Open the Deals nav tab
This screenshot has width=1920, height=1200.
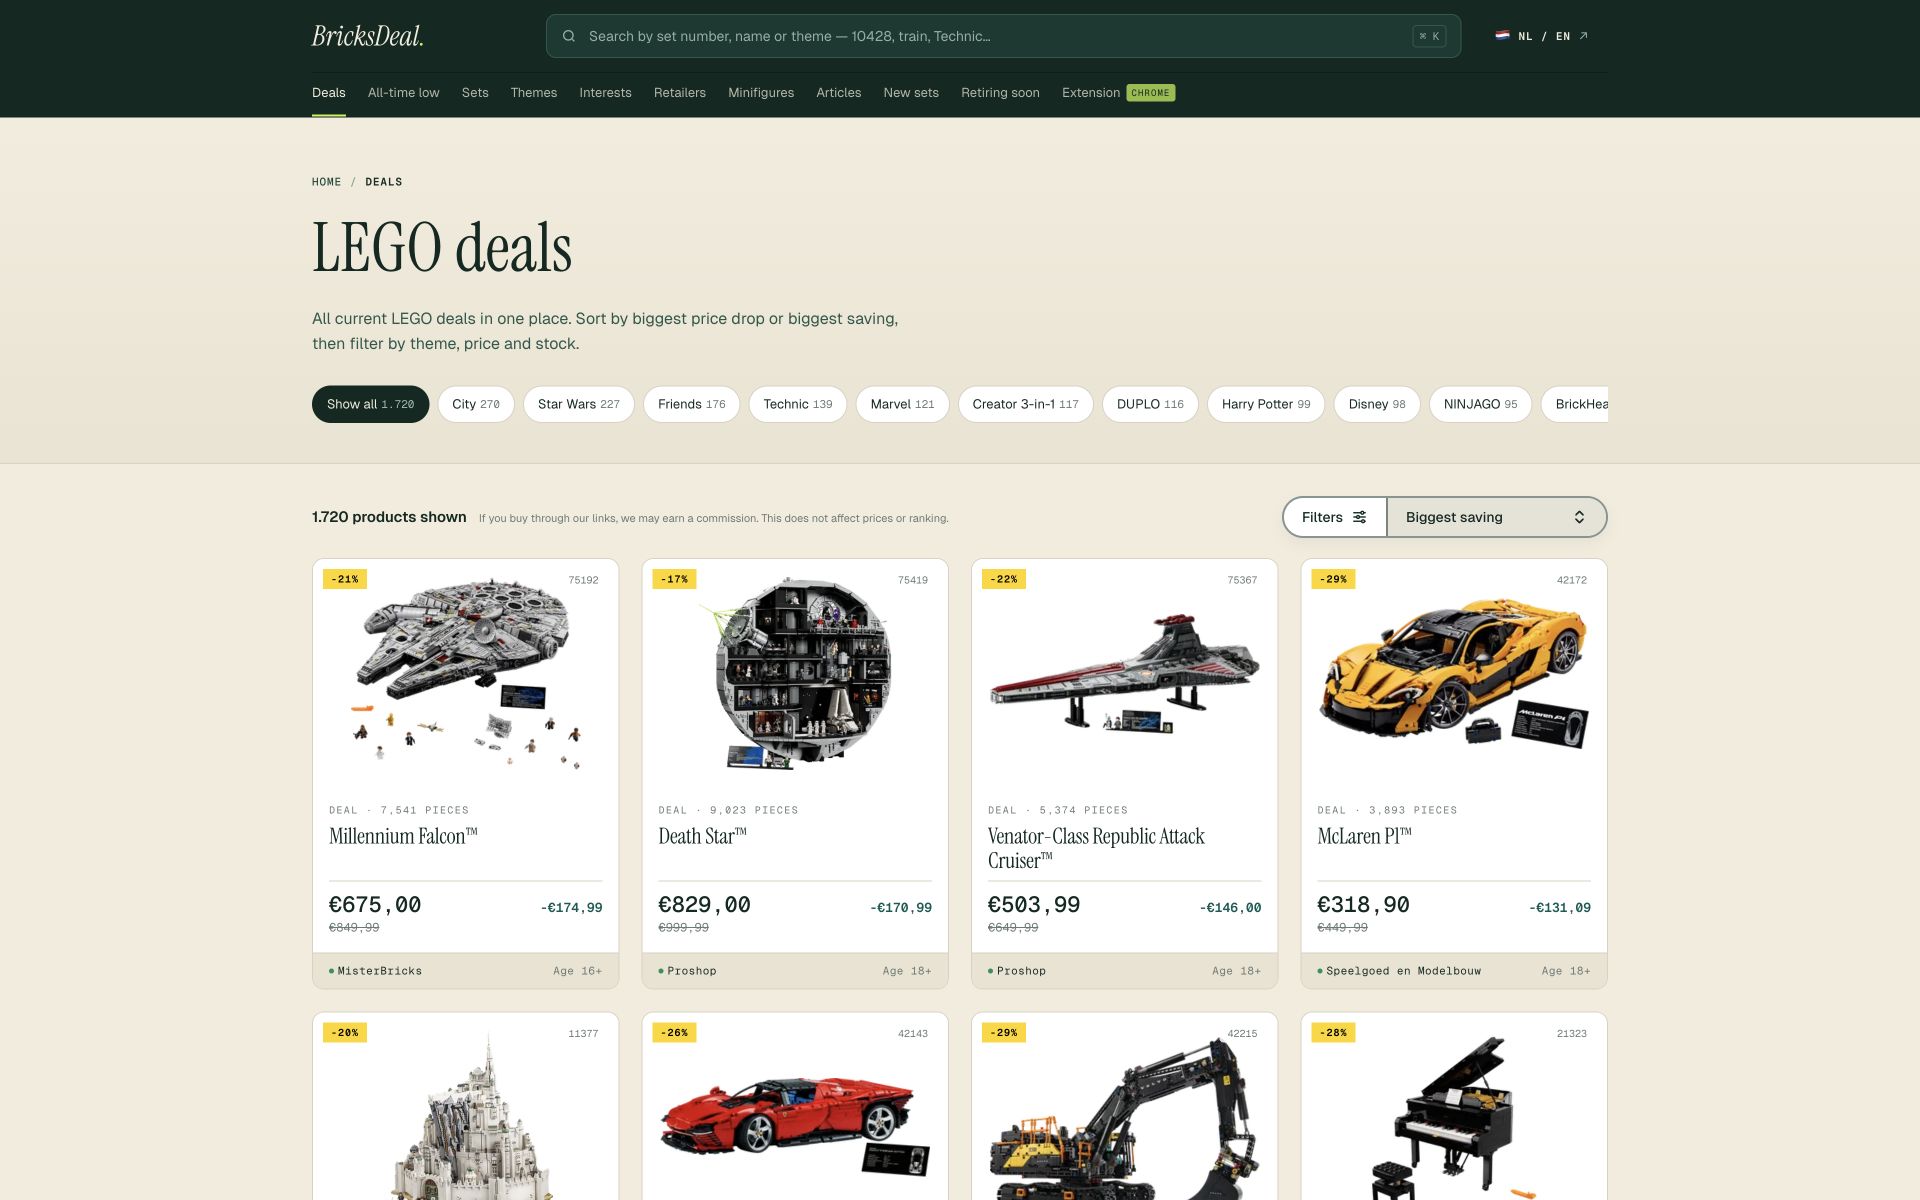328,93
